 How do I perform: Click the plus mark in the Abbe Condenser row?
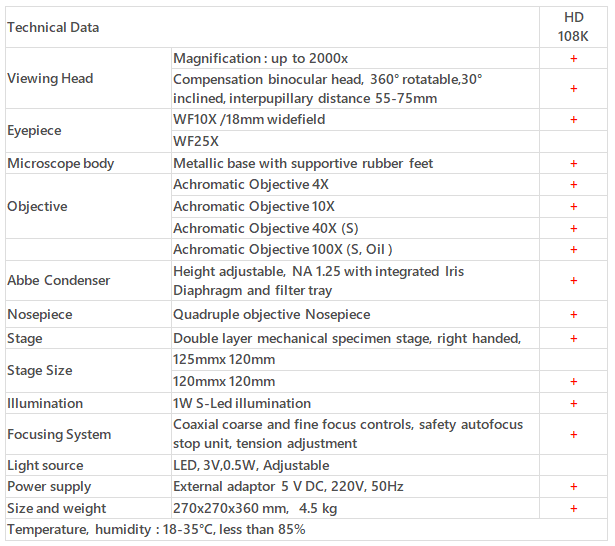click(x=573, y=281)
